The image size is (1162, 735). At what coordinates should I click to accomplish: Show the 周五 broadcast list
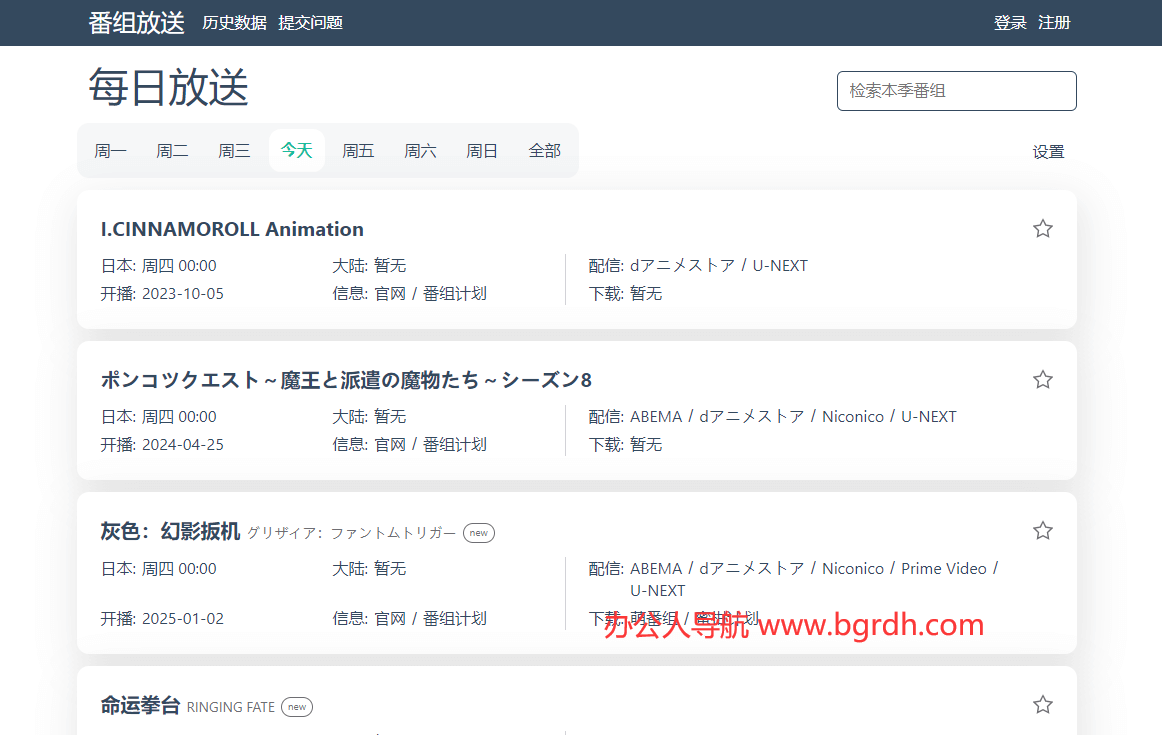(x=358, y=151)
